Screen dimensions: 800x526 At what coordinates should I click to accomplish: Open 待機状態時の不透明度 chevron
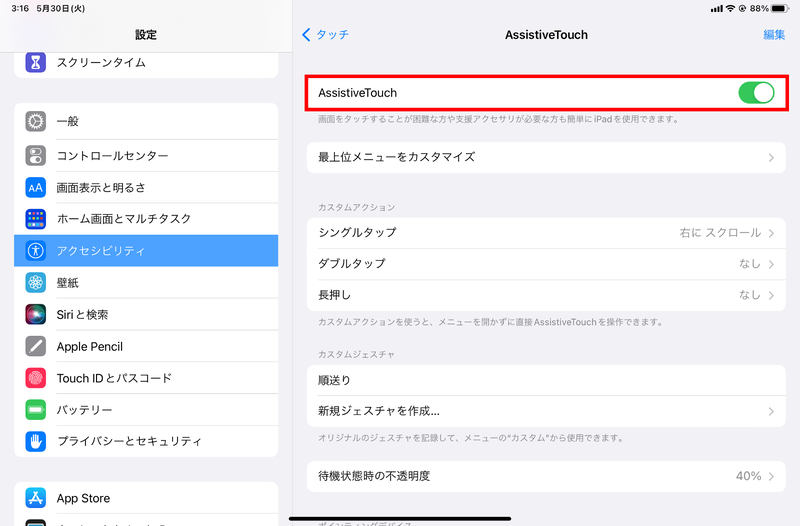(771, 477)
